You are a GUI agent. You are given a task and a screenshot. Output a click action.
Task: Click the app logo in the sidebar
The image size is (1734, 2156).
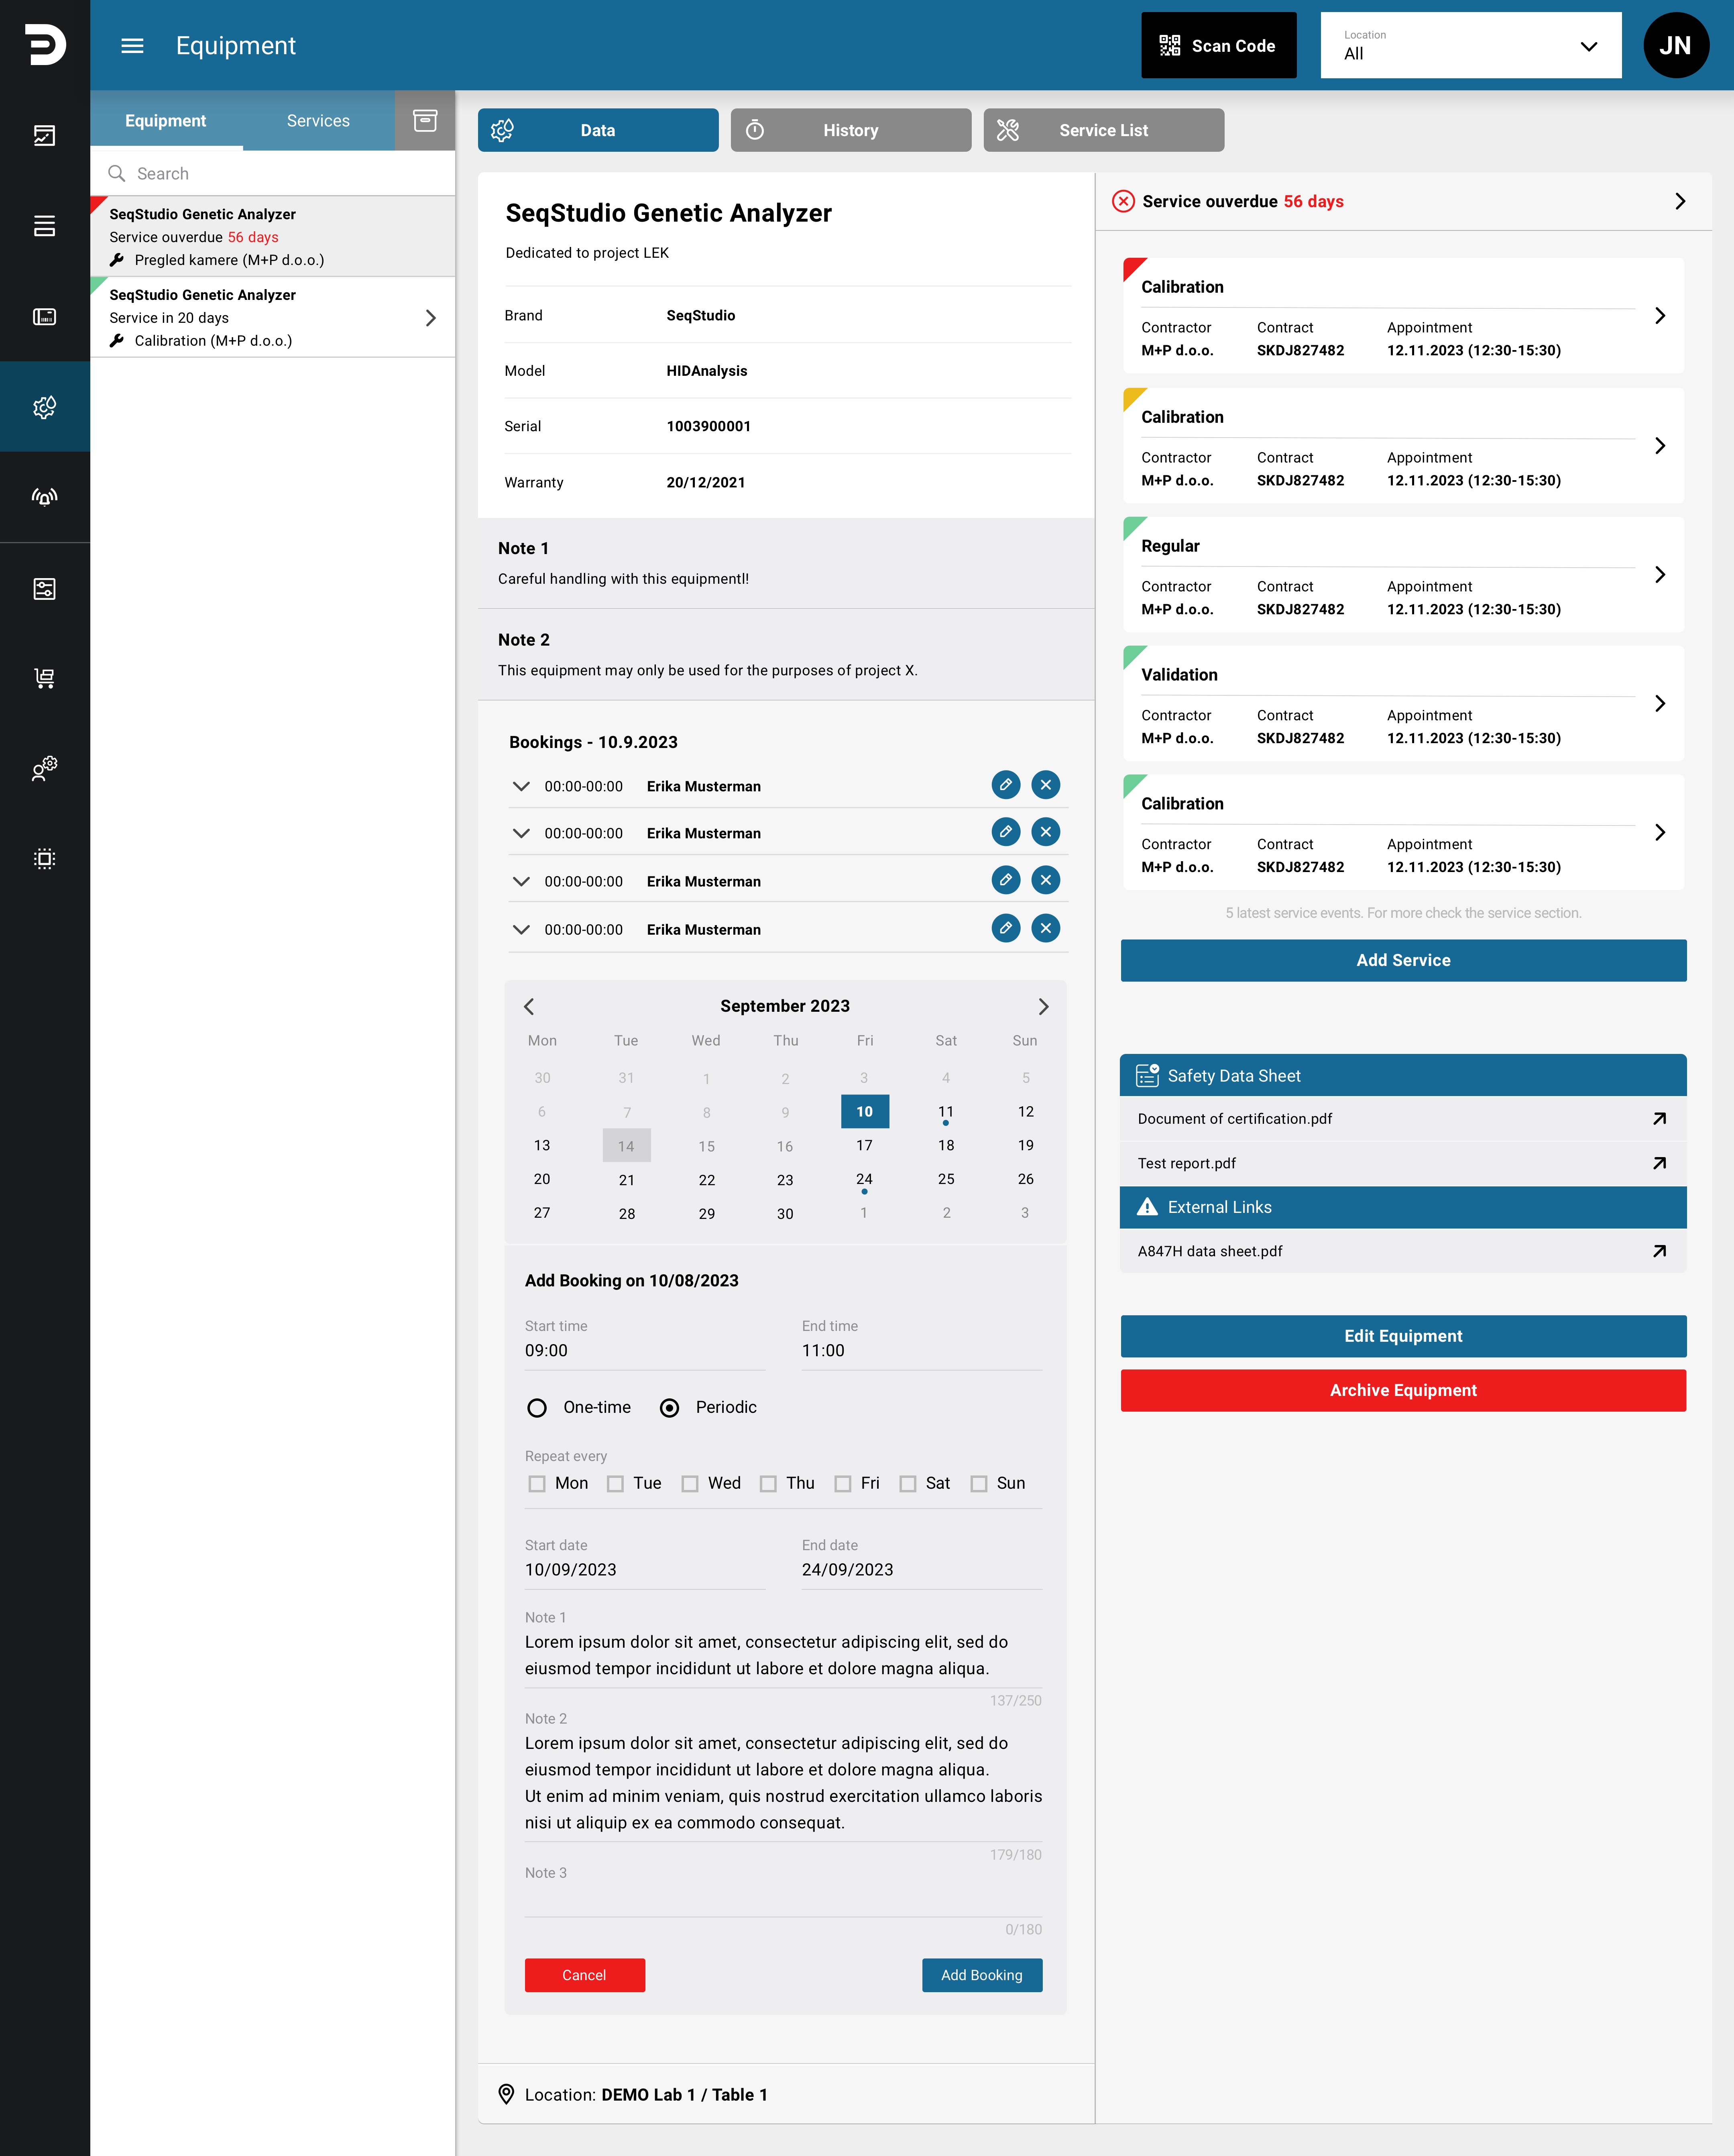45,45
